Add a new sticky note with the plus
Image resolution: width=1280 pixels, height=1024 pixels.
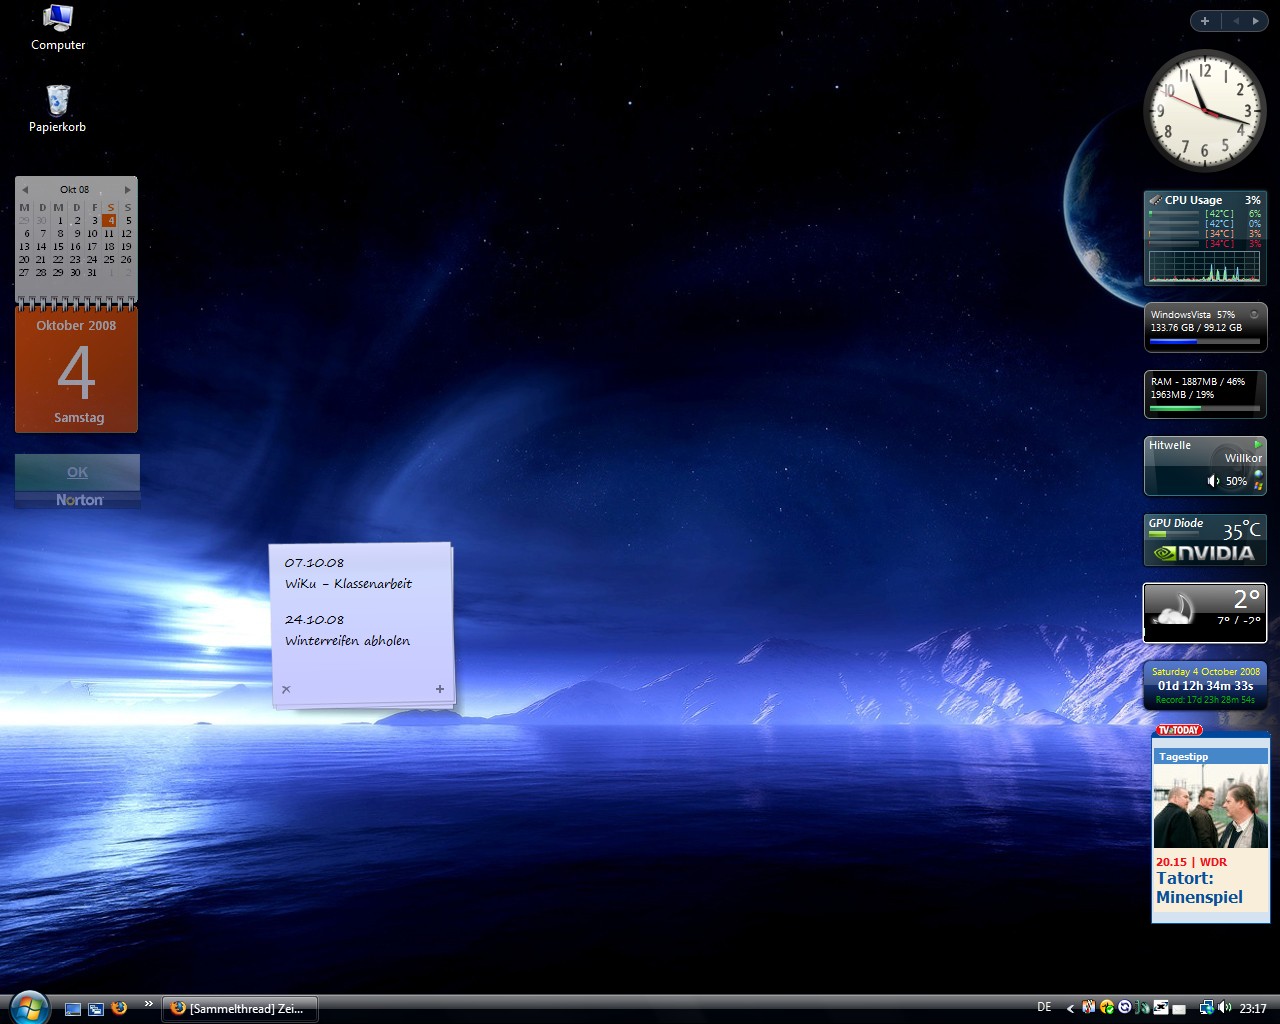[x=439, y=689]
